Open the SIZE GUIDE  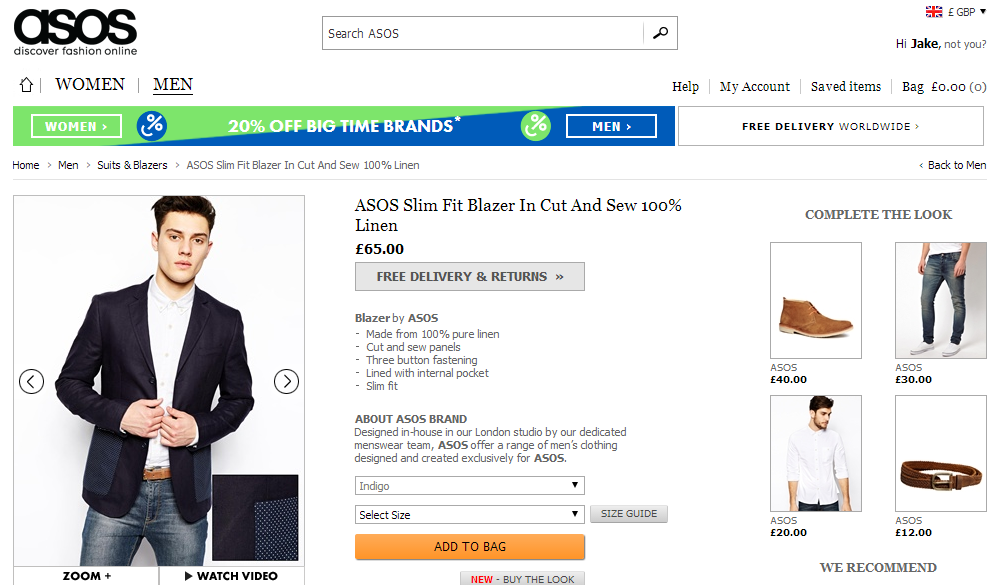[628, 513]
